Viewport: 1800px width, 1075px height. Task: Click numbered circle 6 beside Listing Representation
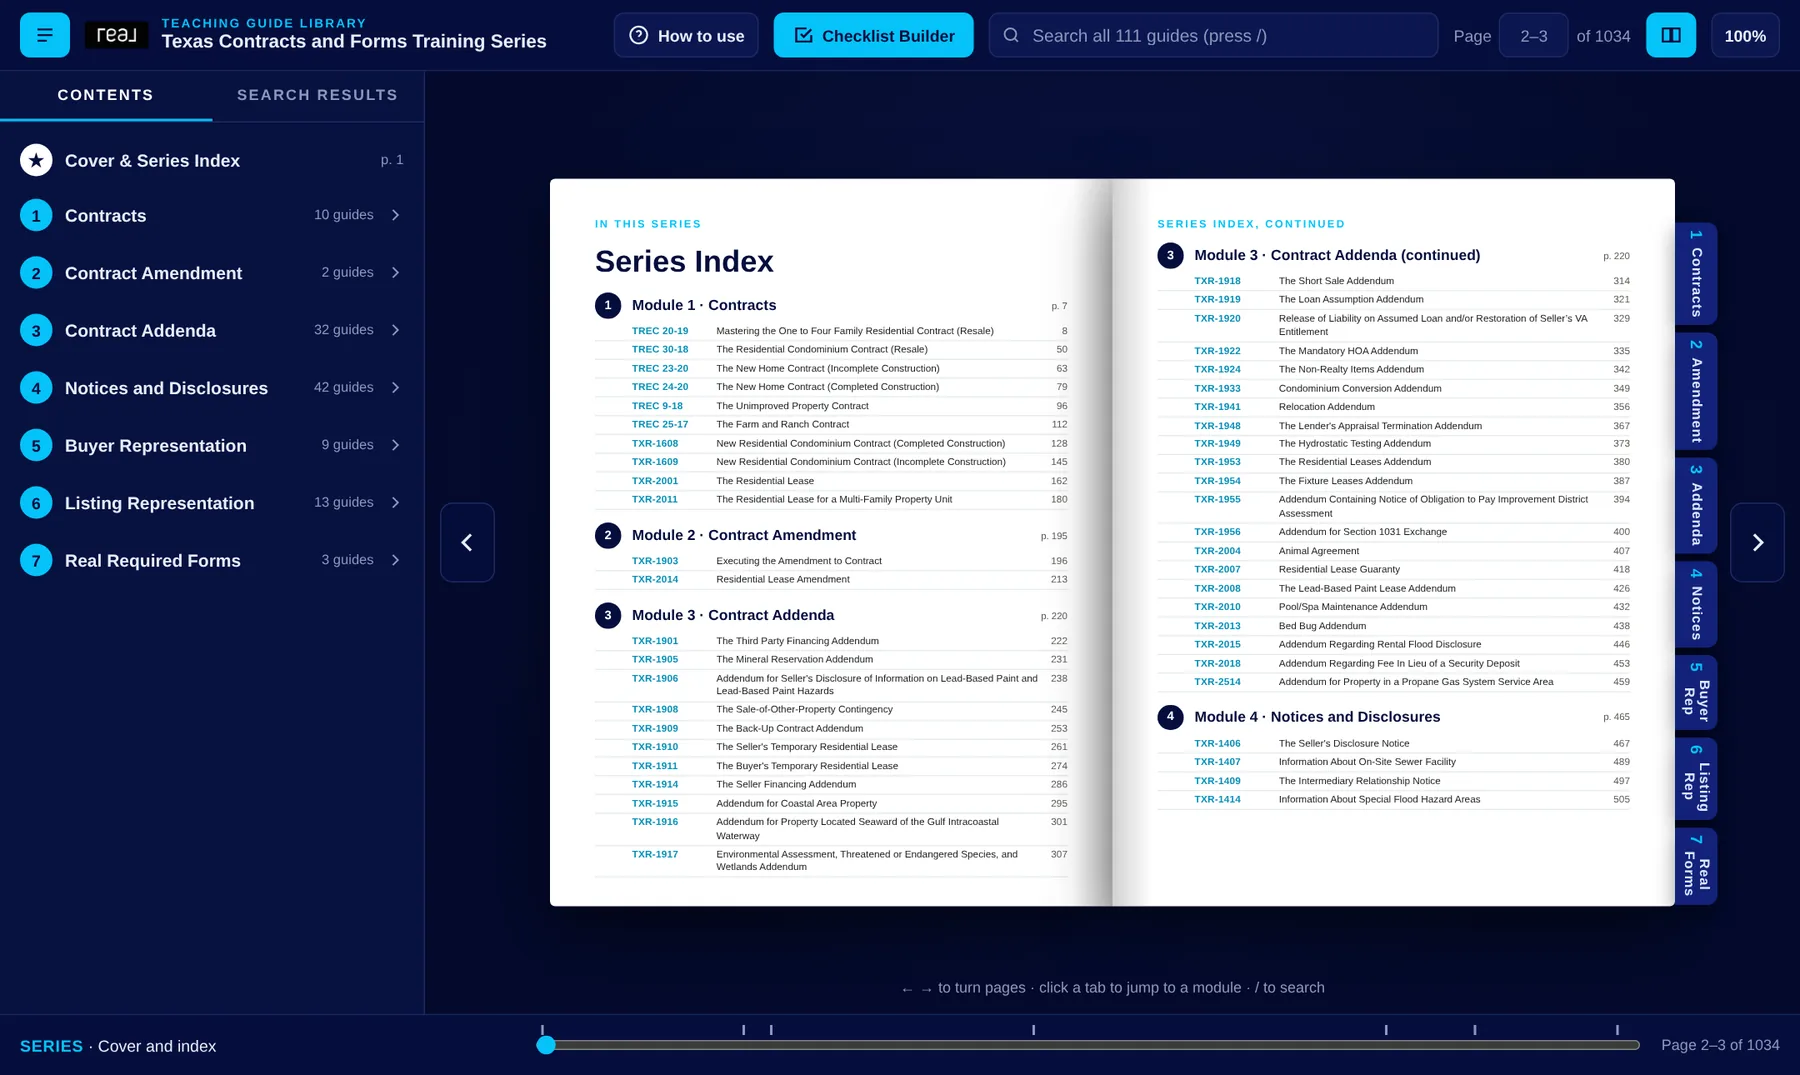(x=36, y=503)
